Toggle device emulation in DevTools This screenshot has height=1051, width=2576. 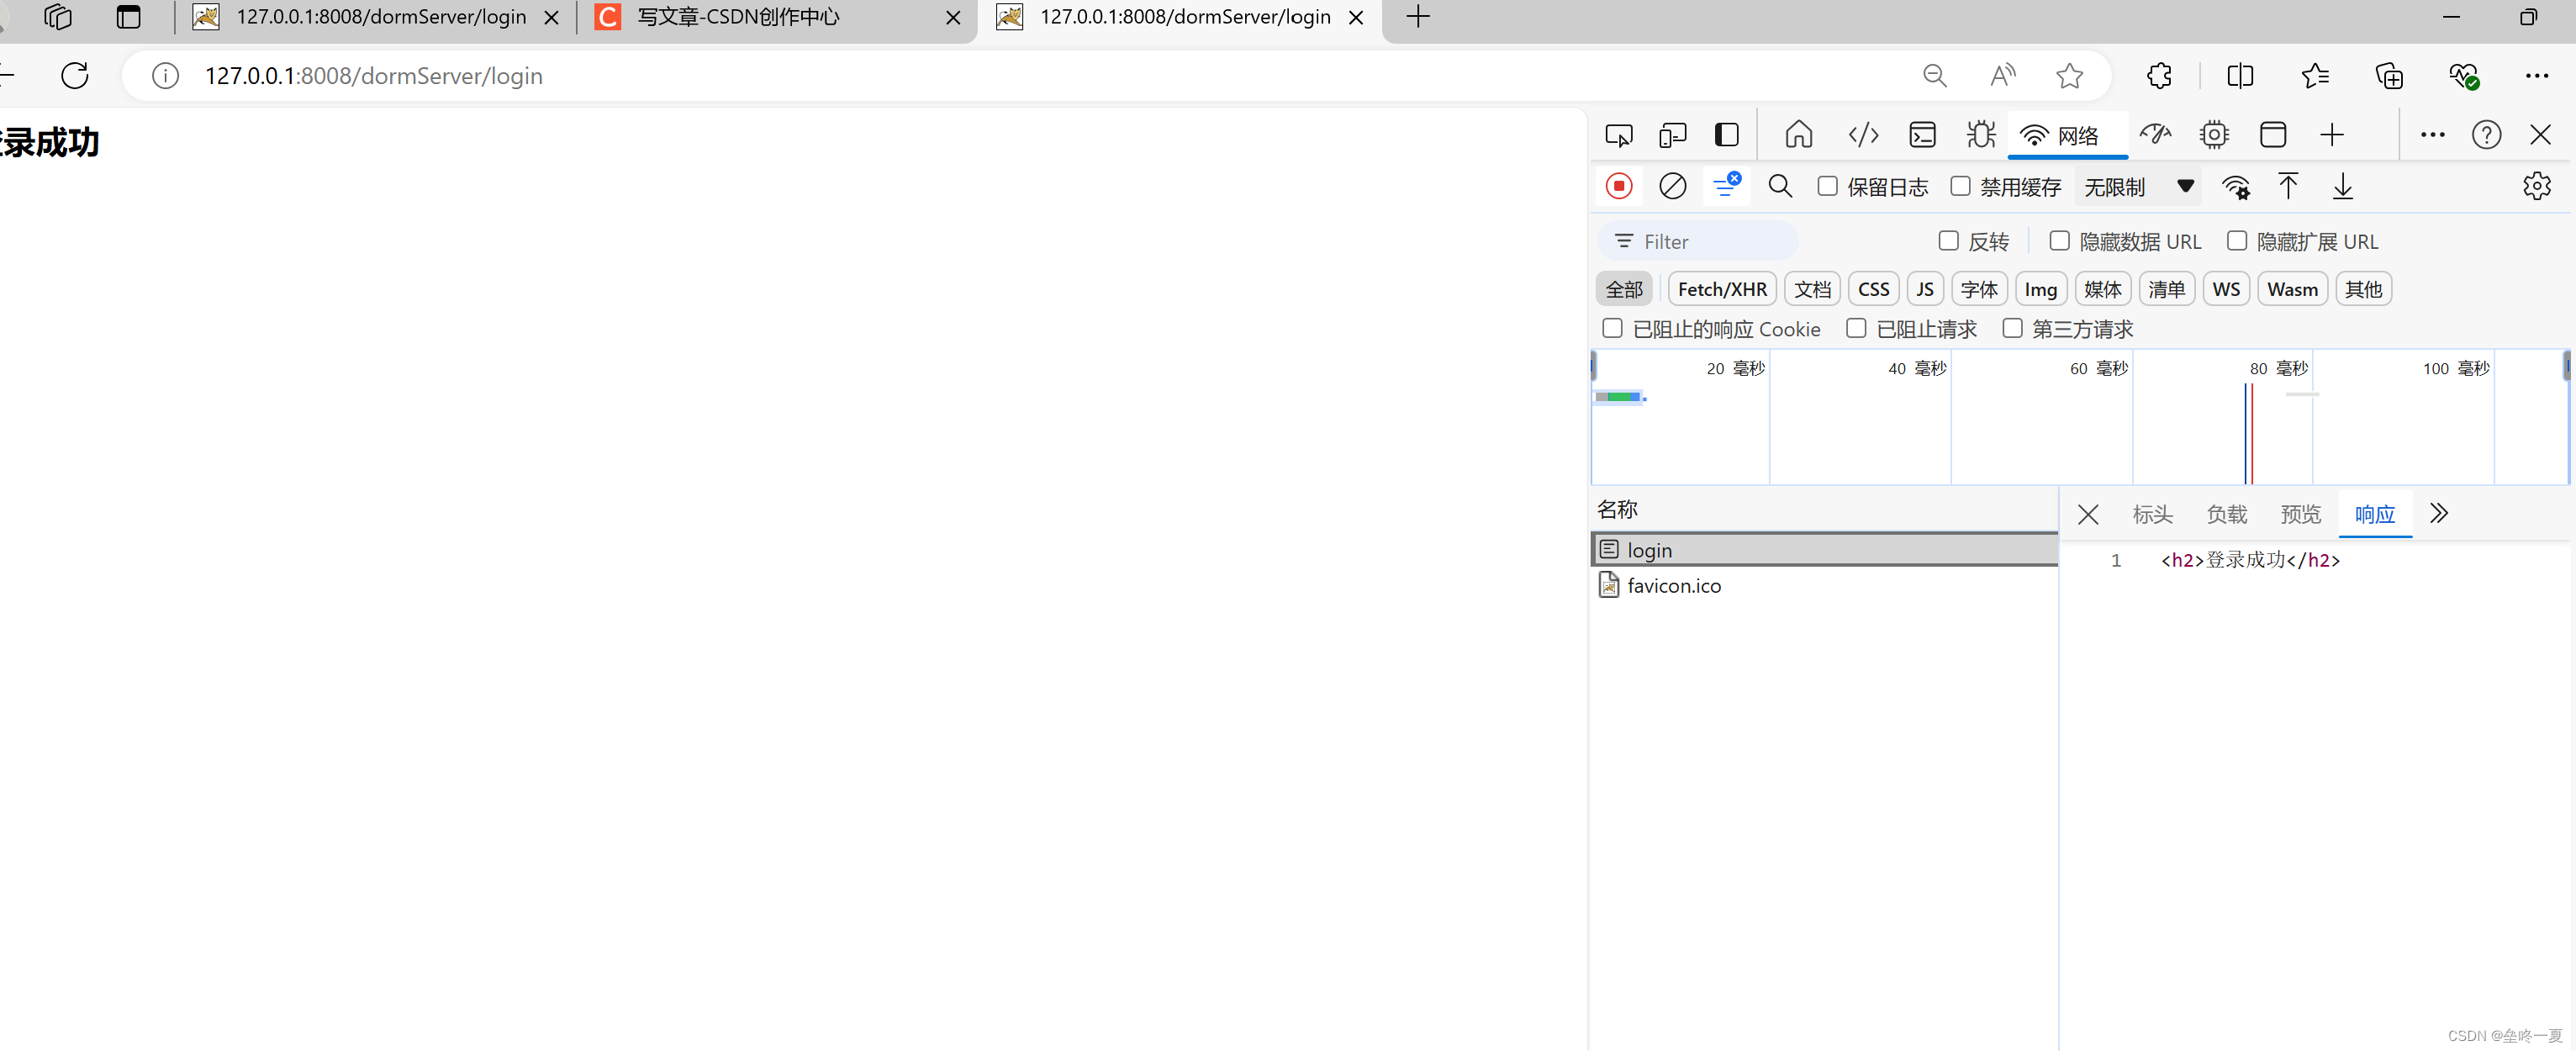(x=1672, y=135)
